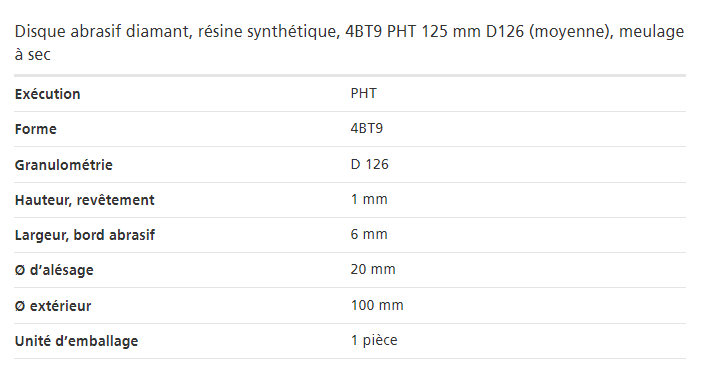Click the '1 mm' coating height value

[x=369, y=199]
